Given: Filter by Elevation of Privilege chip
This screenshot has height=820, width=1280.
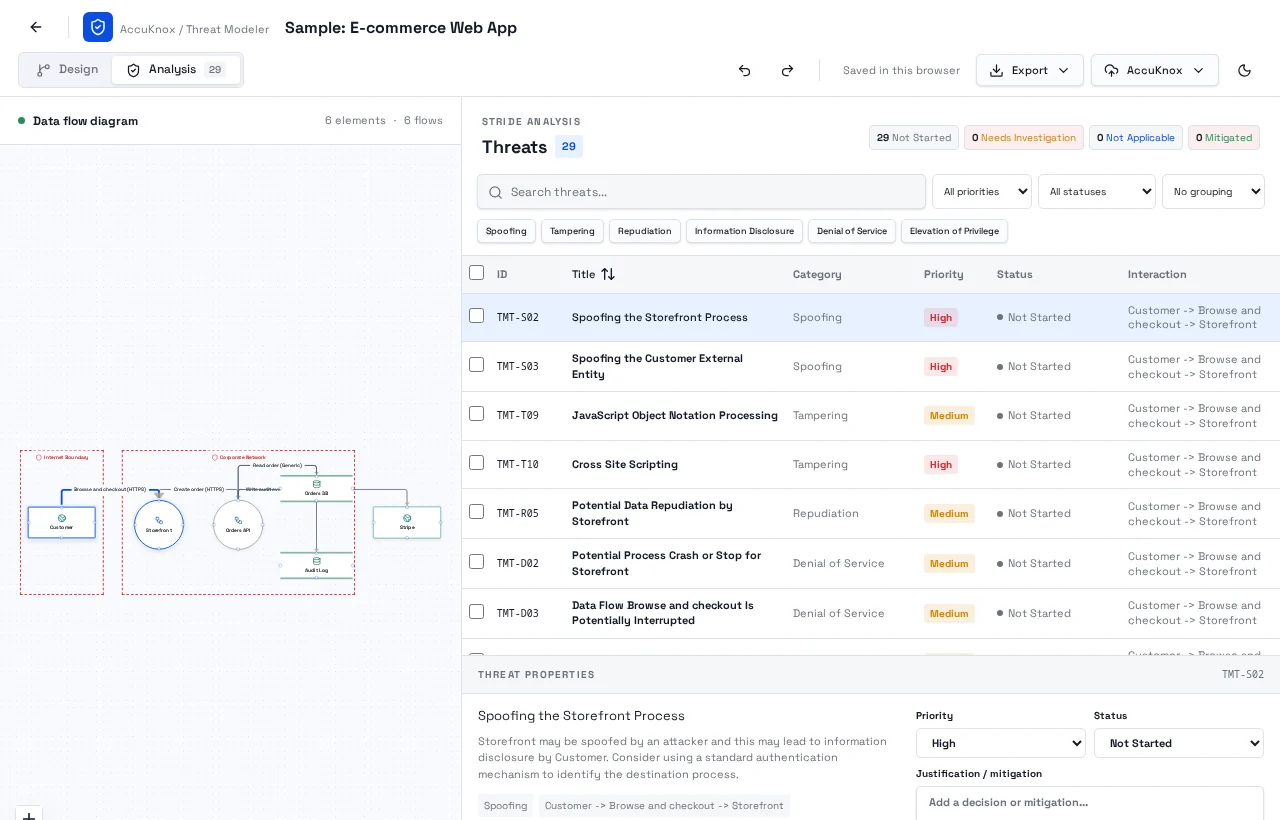Looking at the screenshot, I should pos(954,231).
